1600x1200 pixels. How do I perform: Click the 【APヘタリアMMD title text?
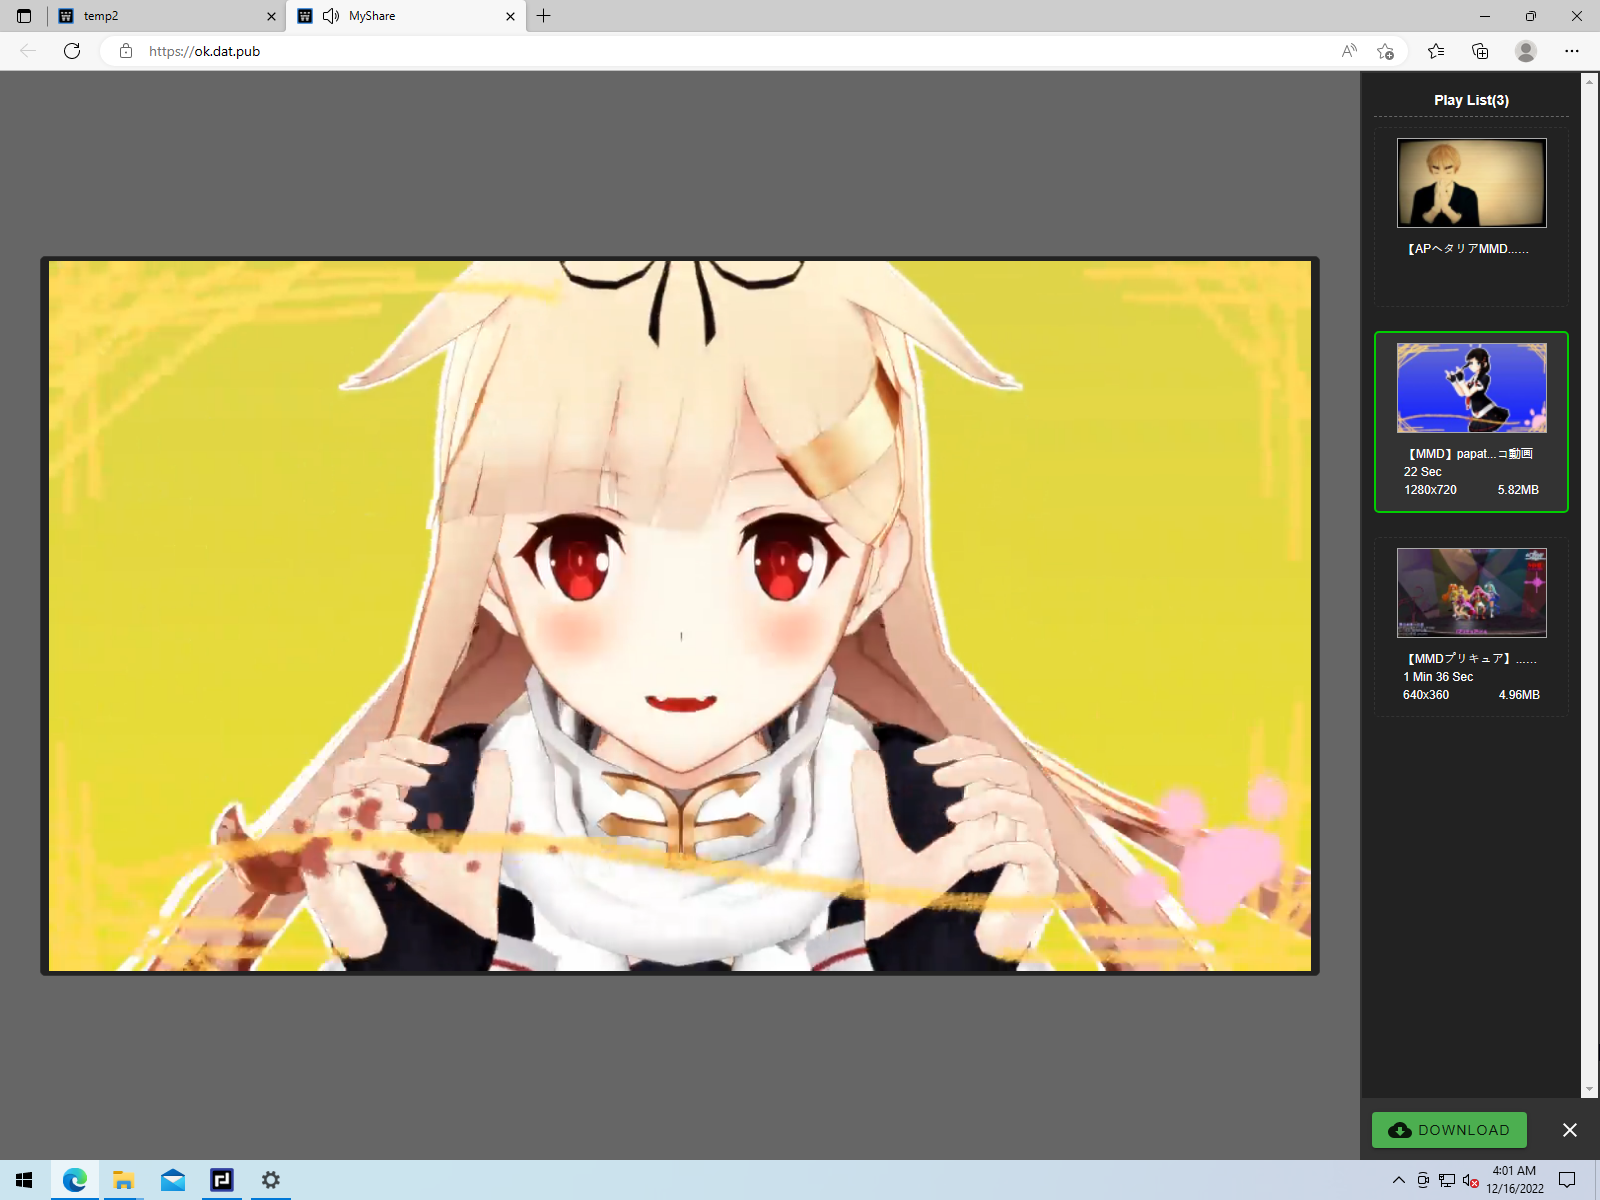[x=1468, y=249]
